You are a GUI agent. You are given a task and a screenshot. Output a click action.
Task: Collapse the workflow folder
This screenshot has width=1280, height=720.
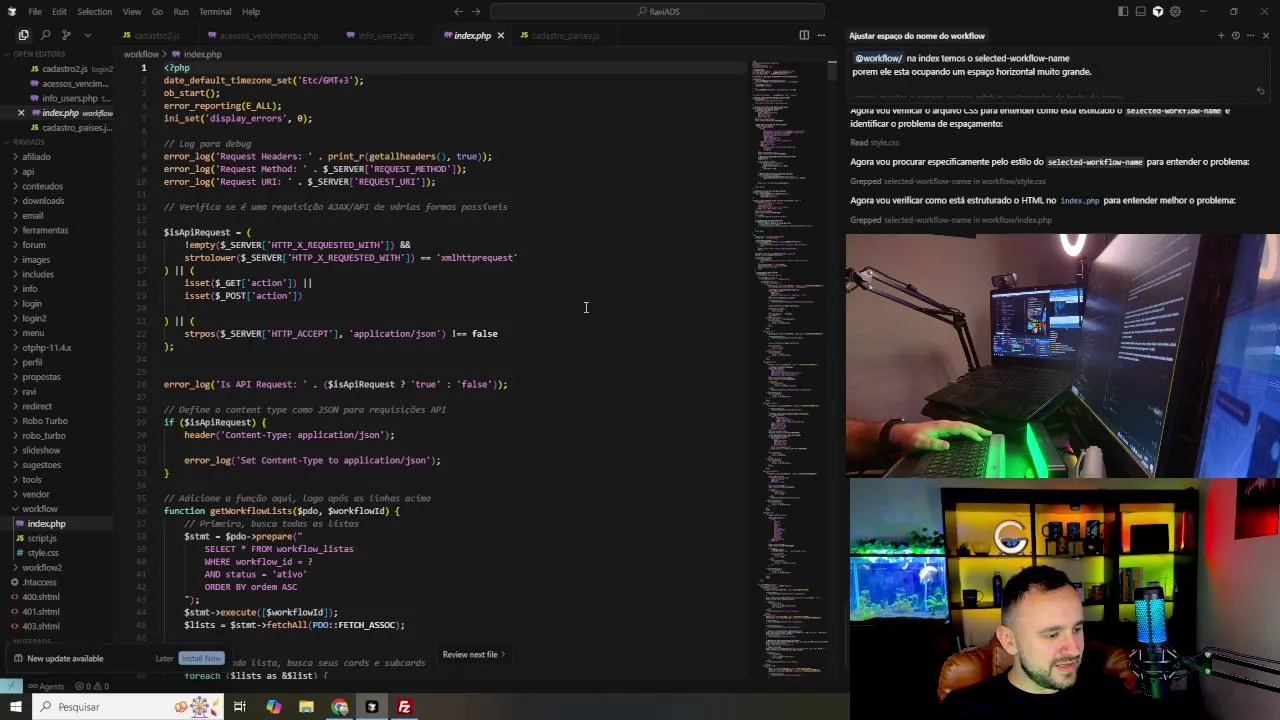[x=40, y=509]
